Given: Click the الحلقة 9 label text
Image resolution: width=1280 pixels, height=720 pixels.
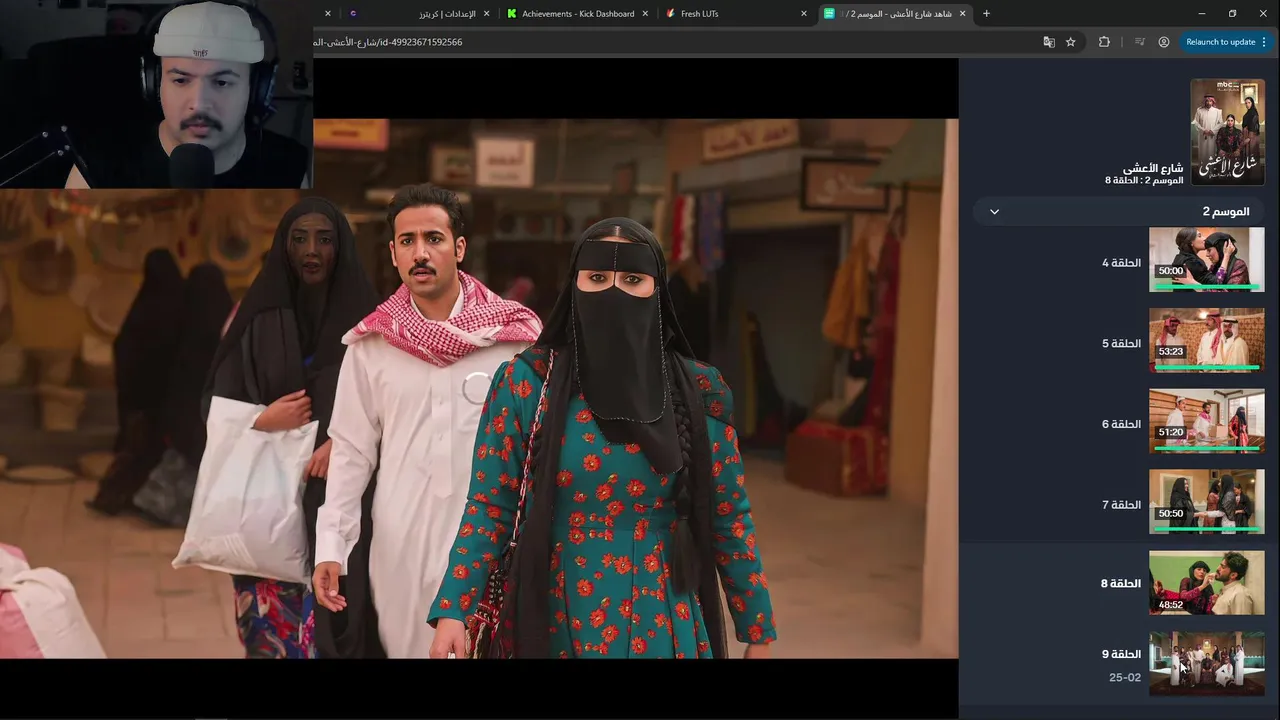Looking at the screenshot, I should (x=1121, y=654).
